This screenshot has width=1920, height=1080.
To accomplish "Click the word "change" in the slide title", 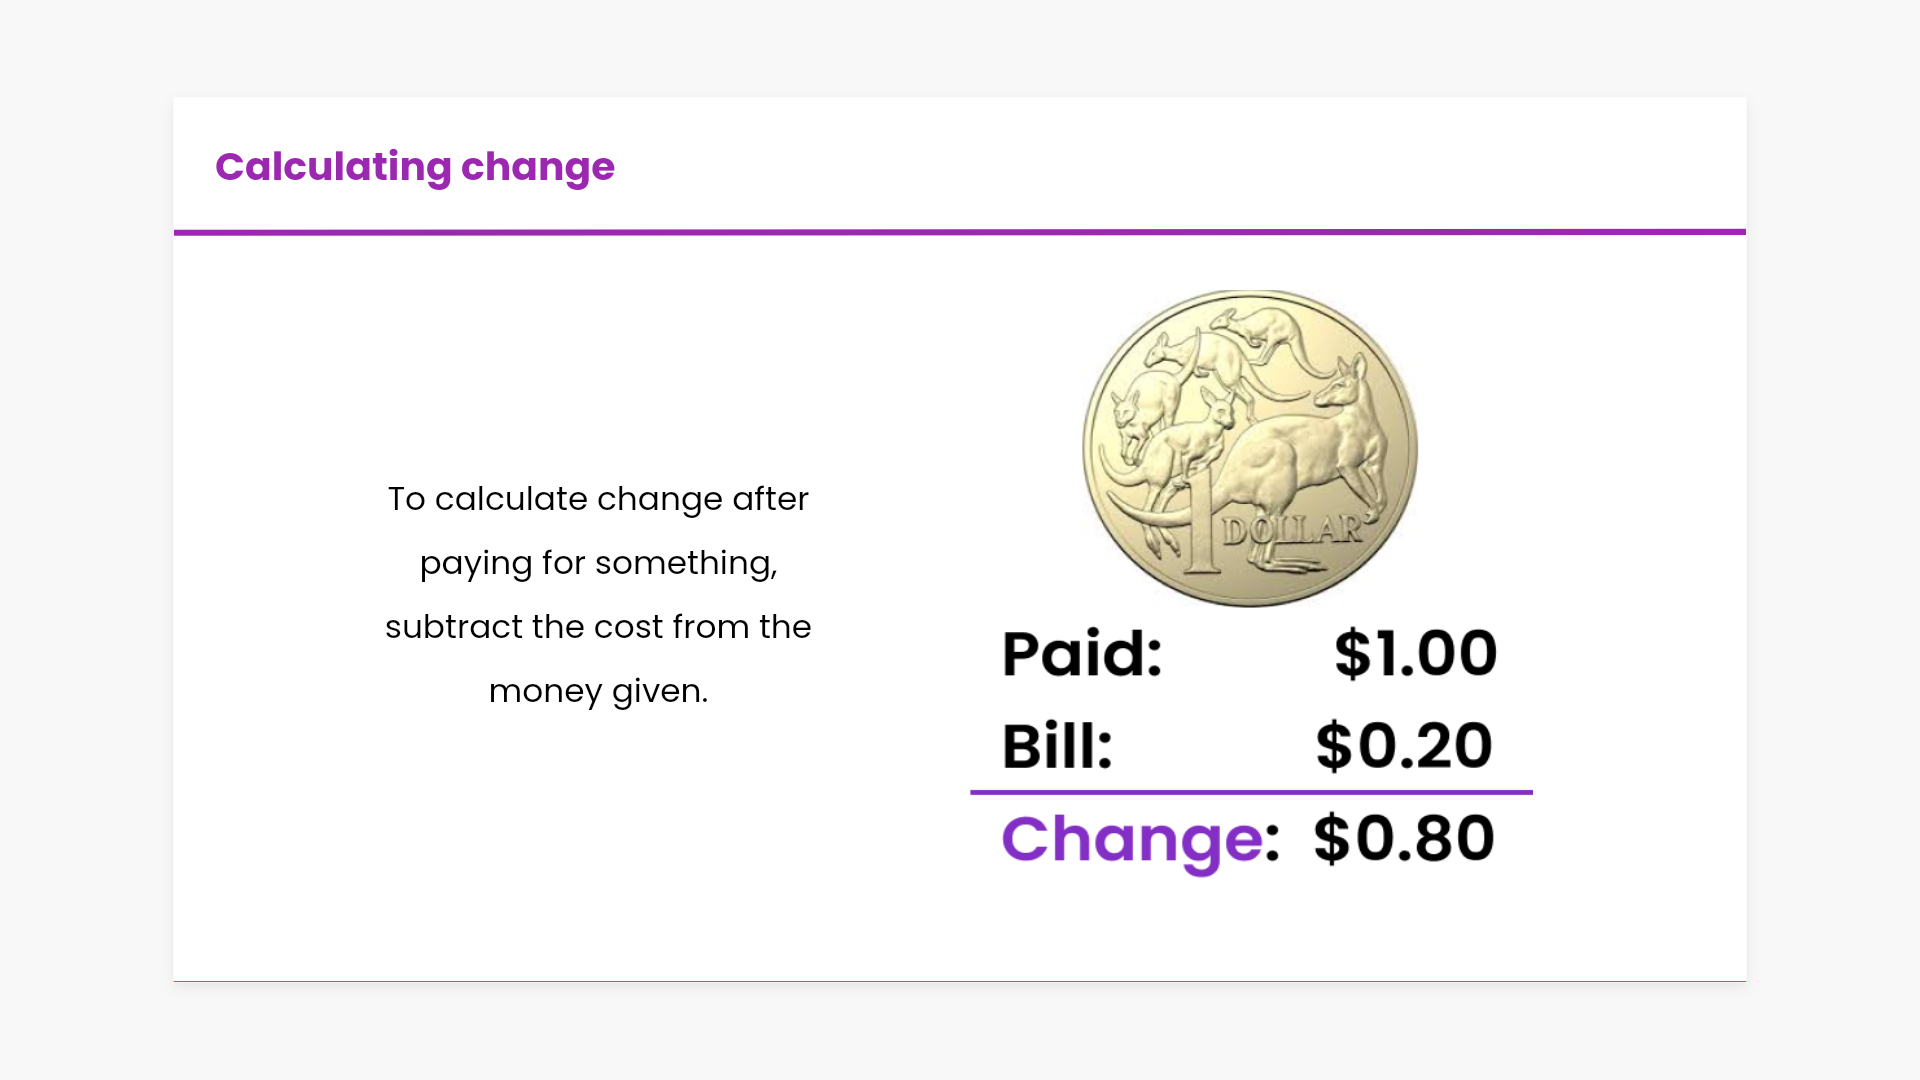I will pyautogui.click(x=537, y=167).
